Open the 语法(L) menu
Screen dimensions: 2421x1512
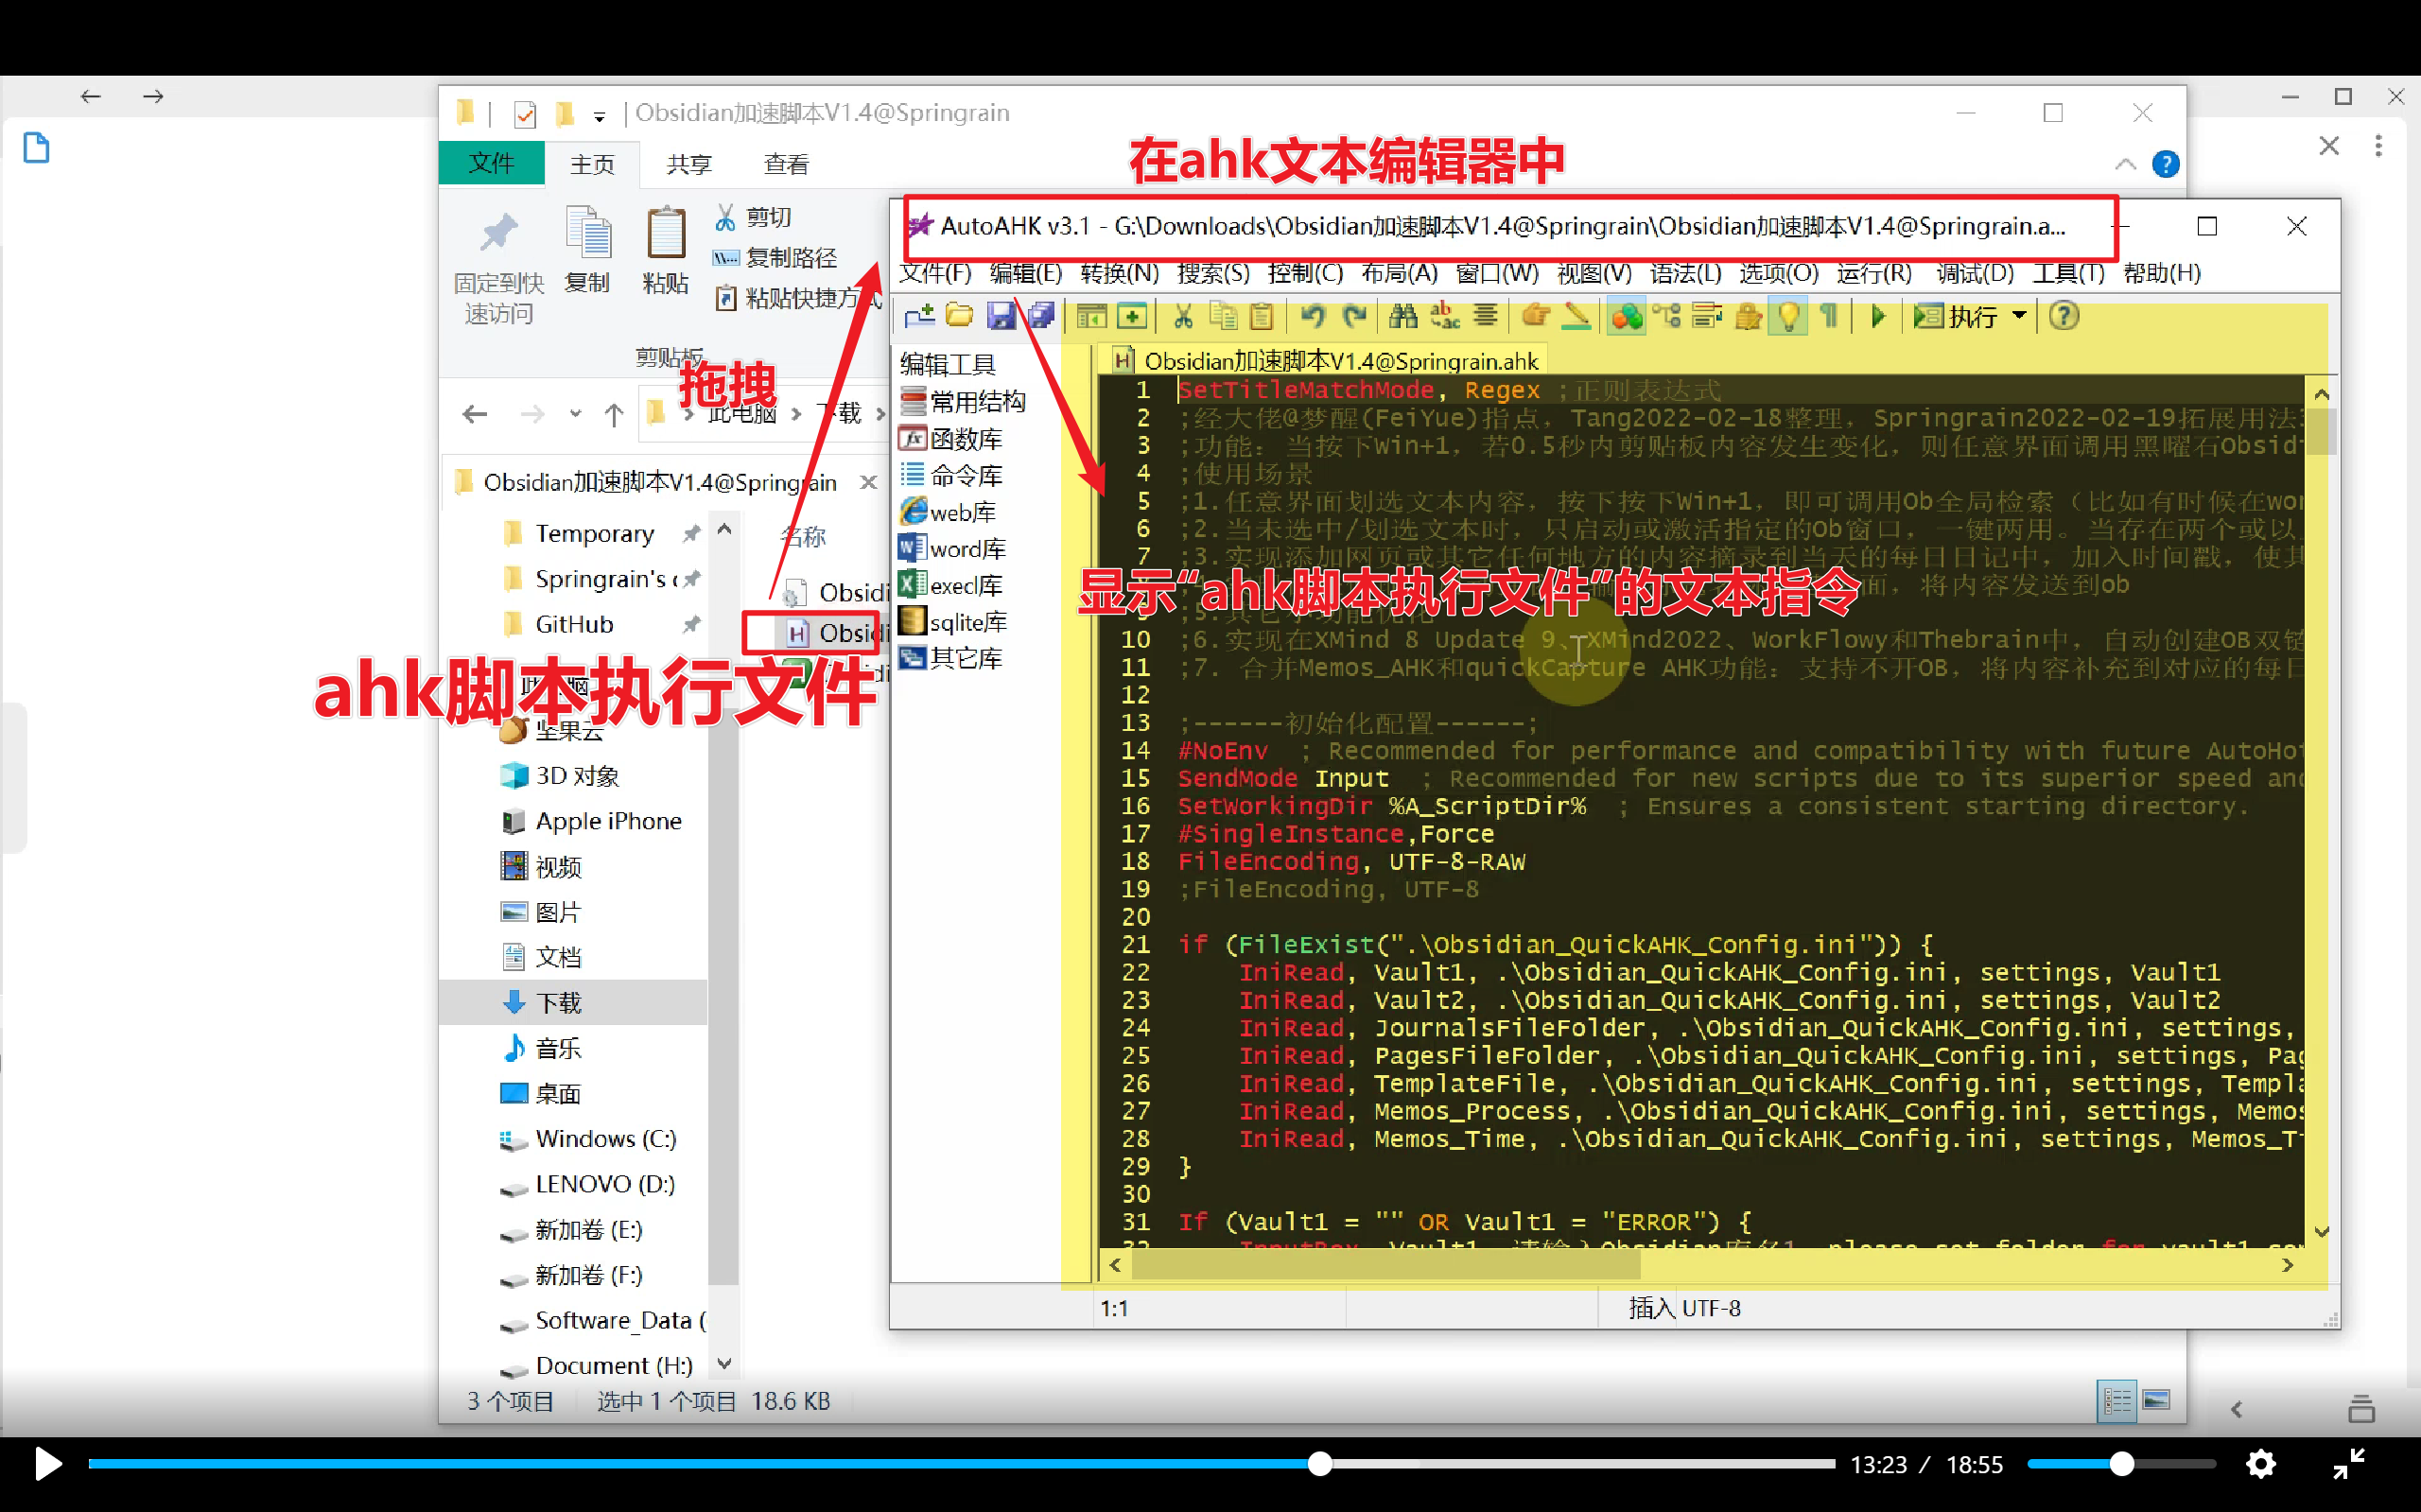pyautogui.click(x=1686, y=273)
